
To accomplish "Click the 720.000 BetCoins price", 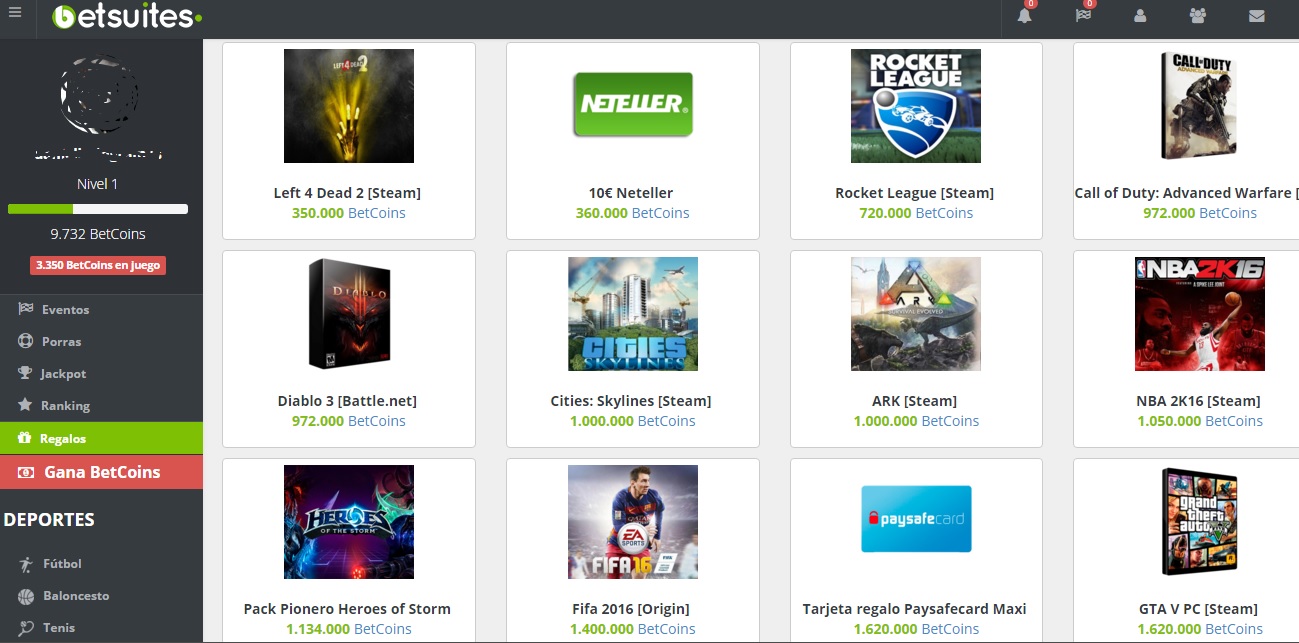I will point(916,213).
